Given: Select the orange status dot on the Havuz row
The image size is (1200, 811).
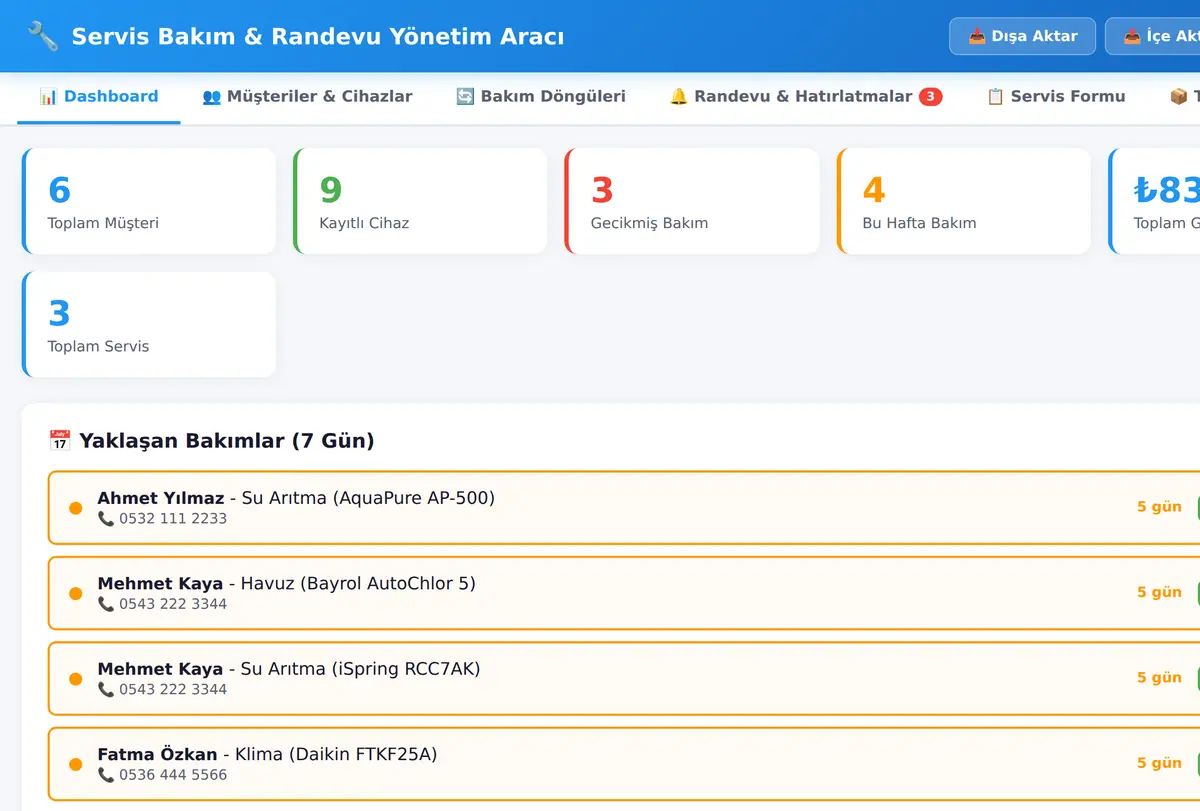Looking at the screenshot, I should [x=75, y=594].
